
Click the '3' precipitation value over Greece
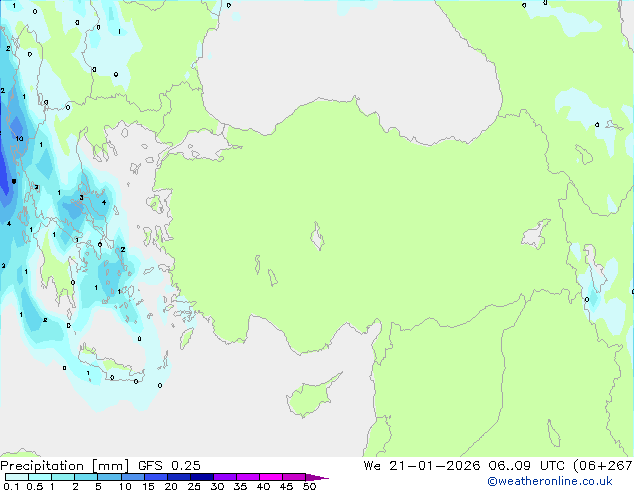[x=81, y=198]
